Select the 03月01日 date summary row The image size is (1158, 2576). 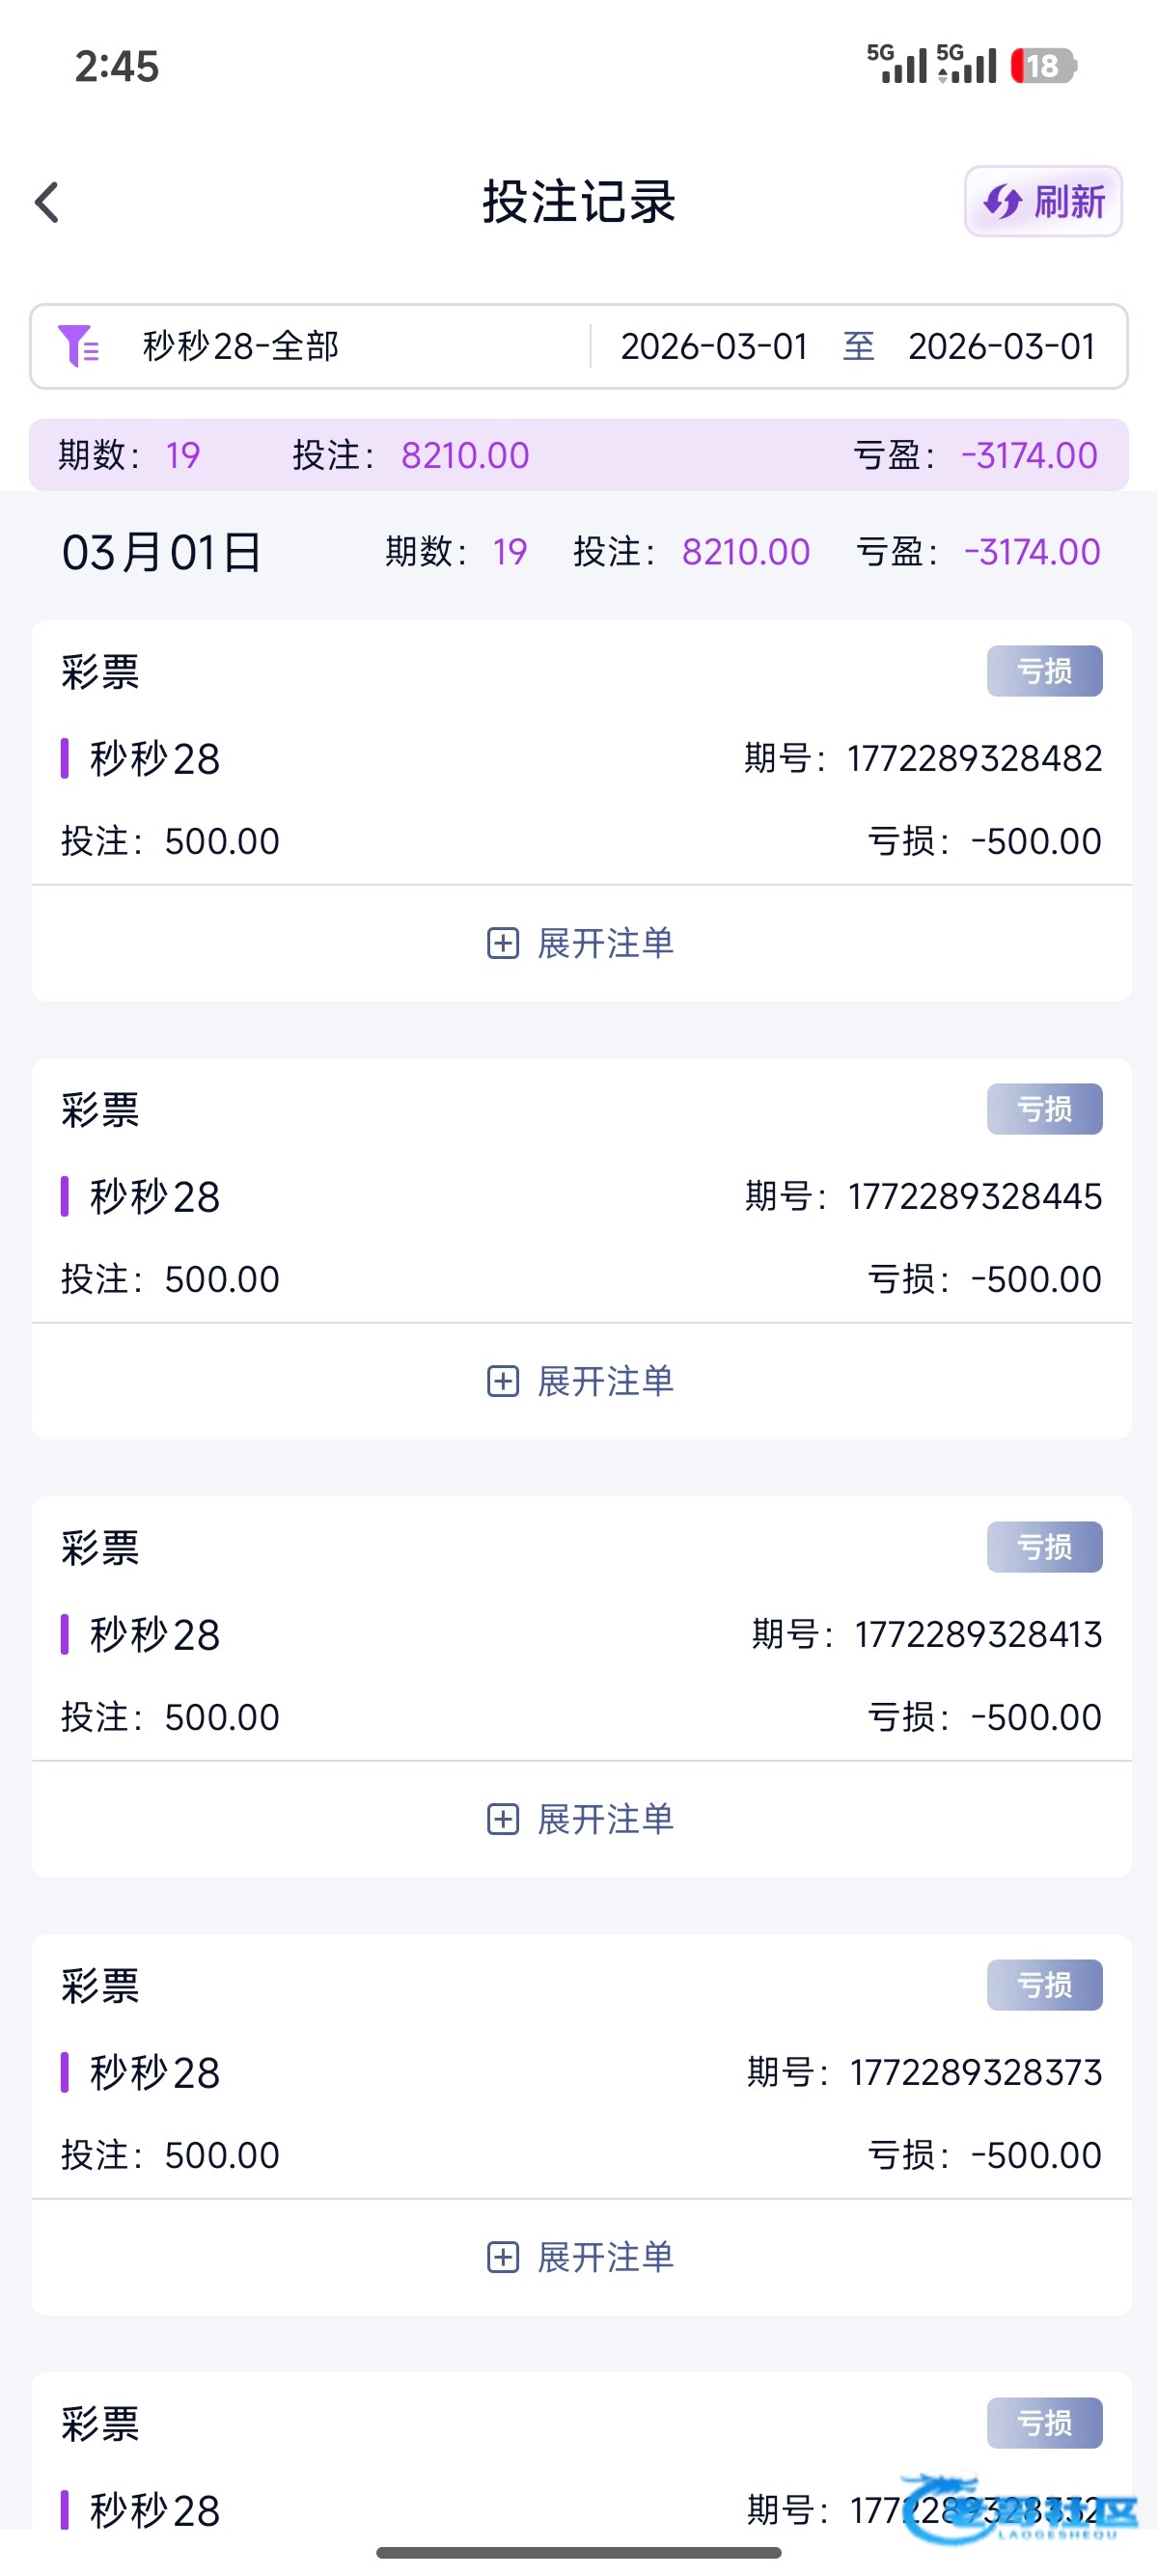click(x=162, y=552)
